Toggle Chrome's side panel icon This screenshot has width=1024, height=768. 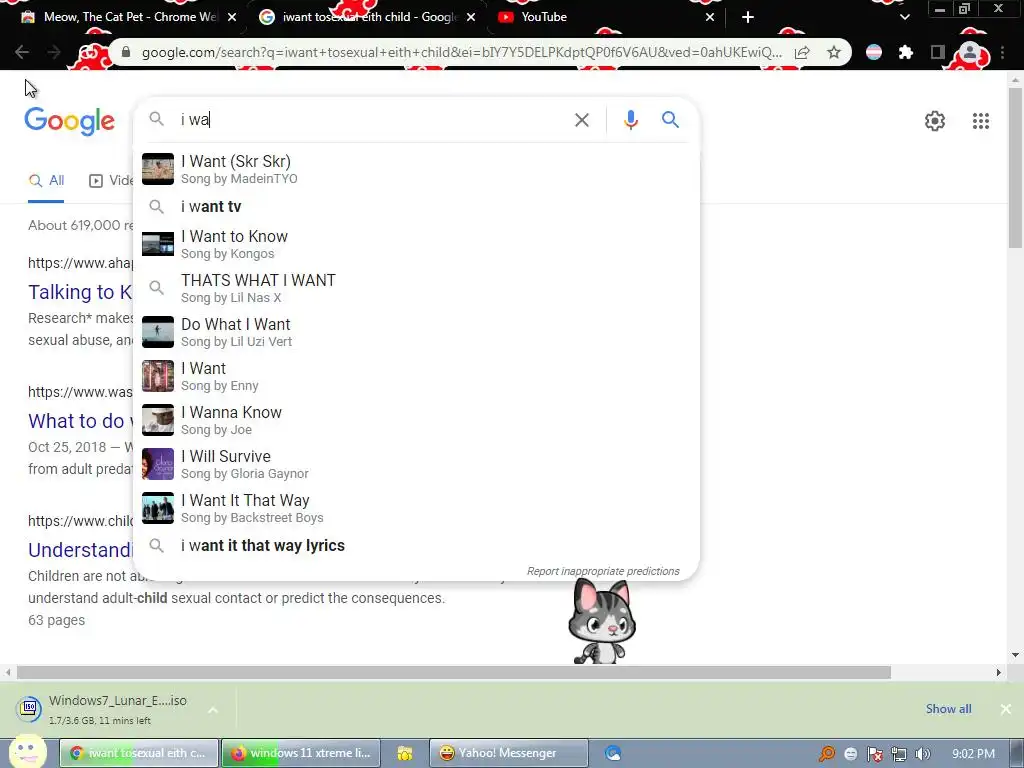tap(938, 52)
